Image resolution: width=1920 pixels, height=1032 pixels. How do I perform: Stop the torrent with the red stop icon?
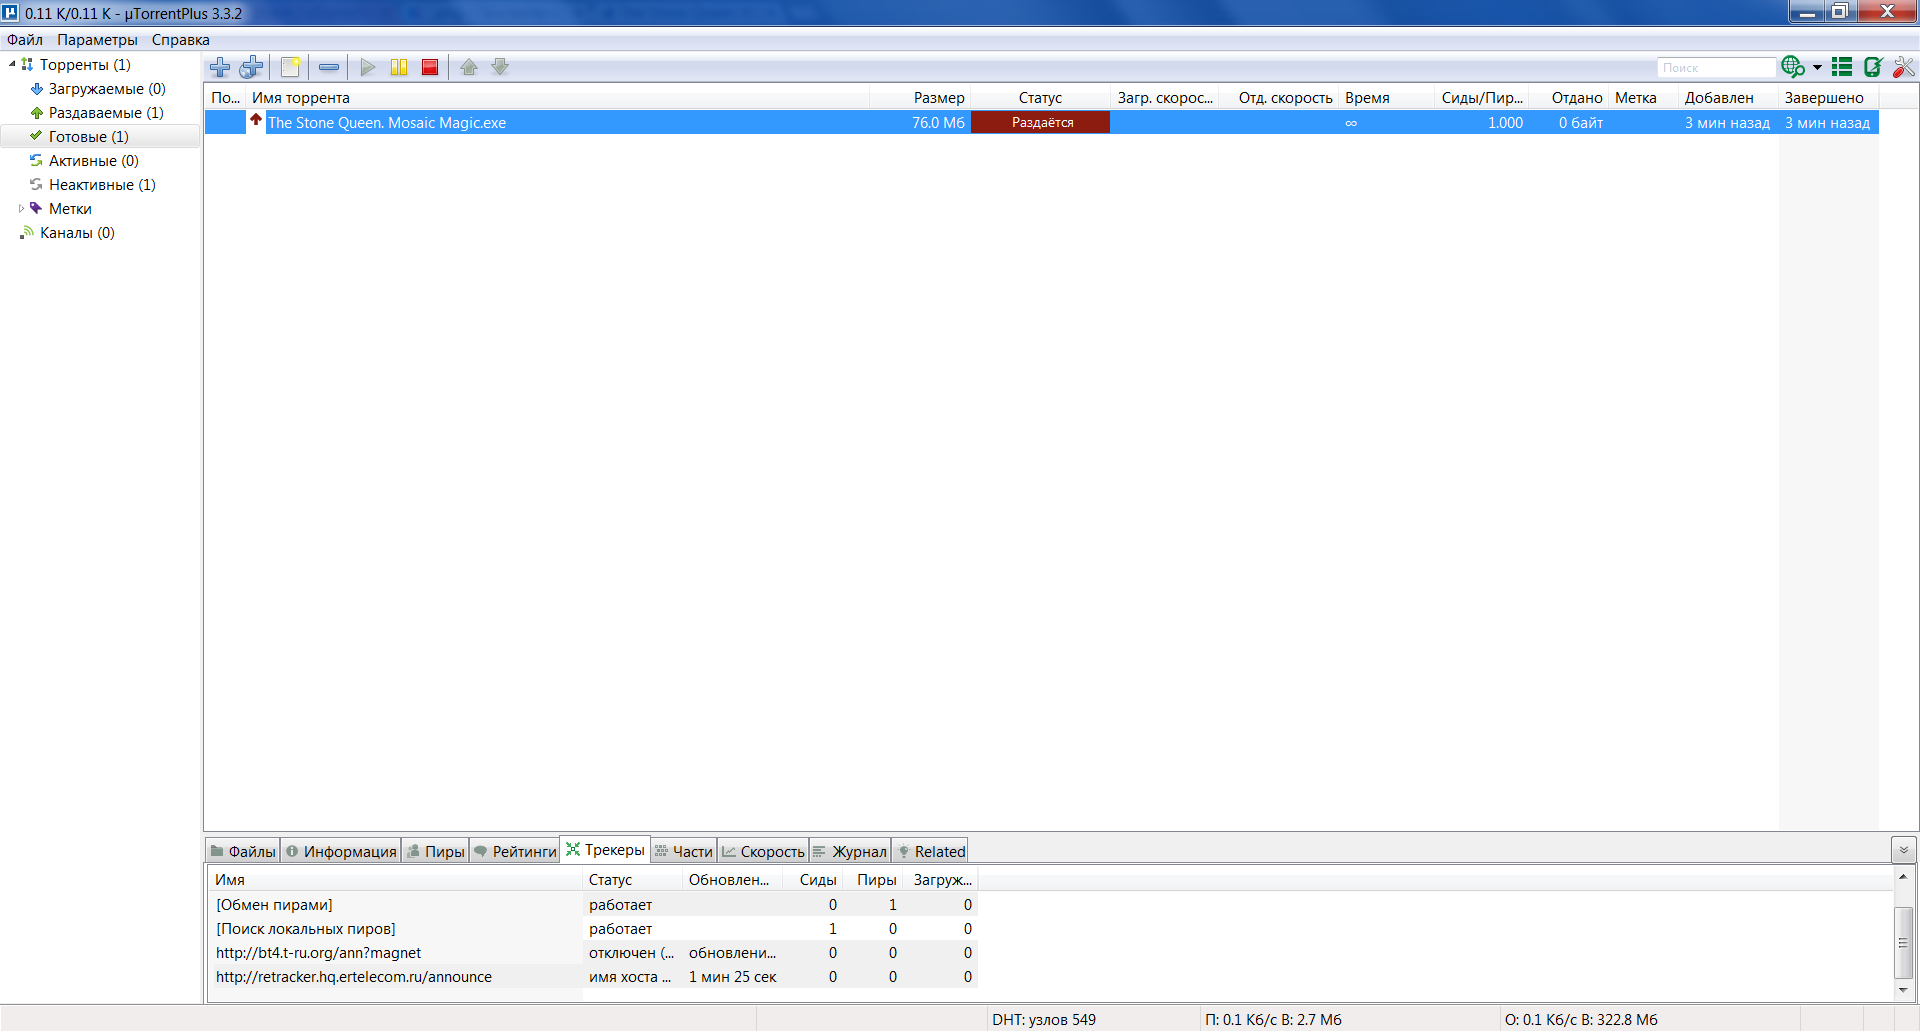coord(430,67)
